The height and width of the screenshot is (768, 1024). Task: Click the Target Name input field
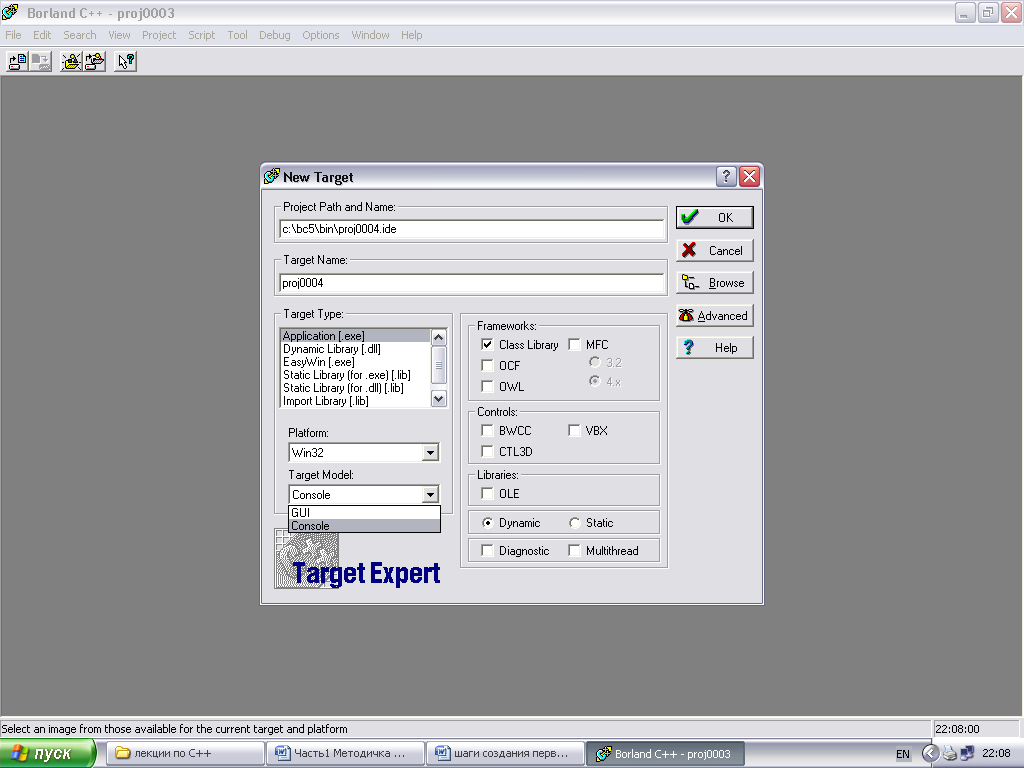[x=472, y=283]
